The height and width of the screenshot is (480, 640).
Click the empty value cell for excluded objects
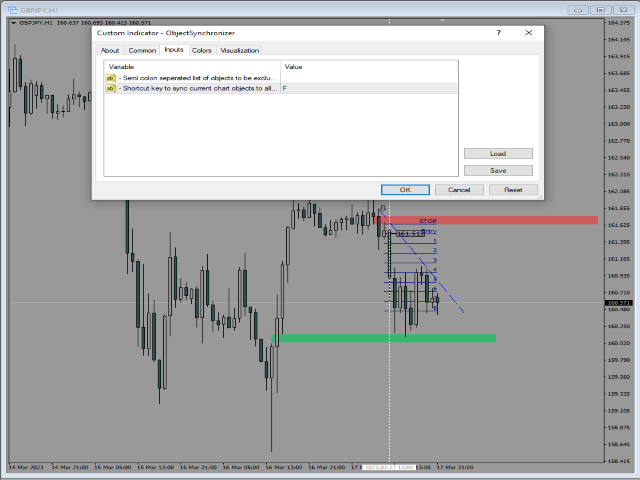(x=369, y=78)
